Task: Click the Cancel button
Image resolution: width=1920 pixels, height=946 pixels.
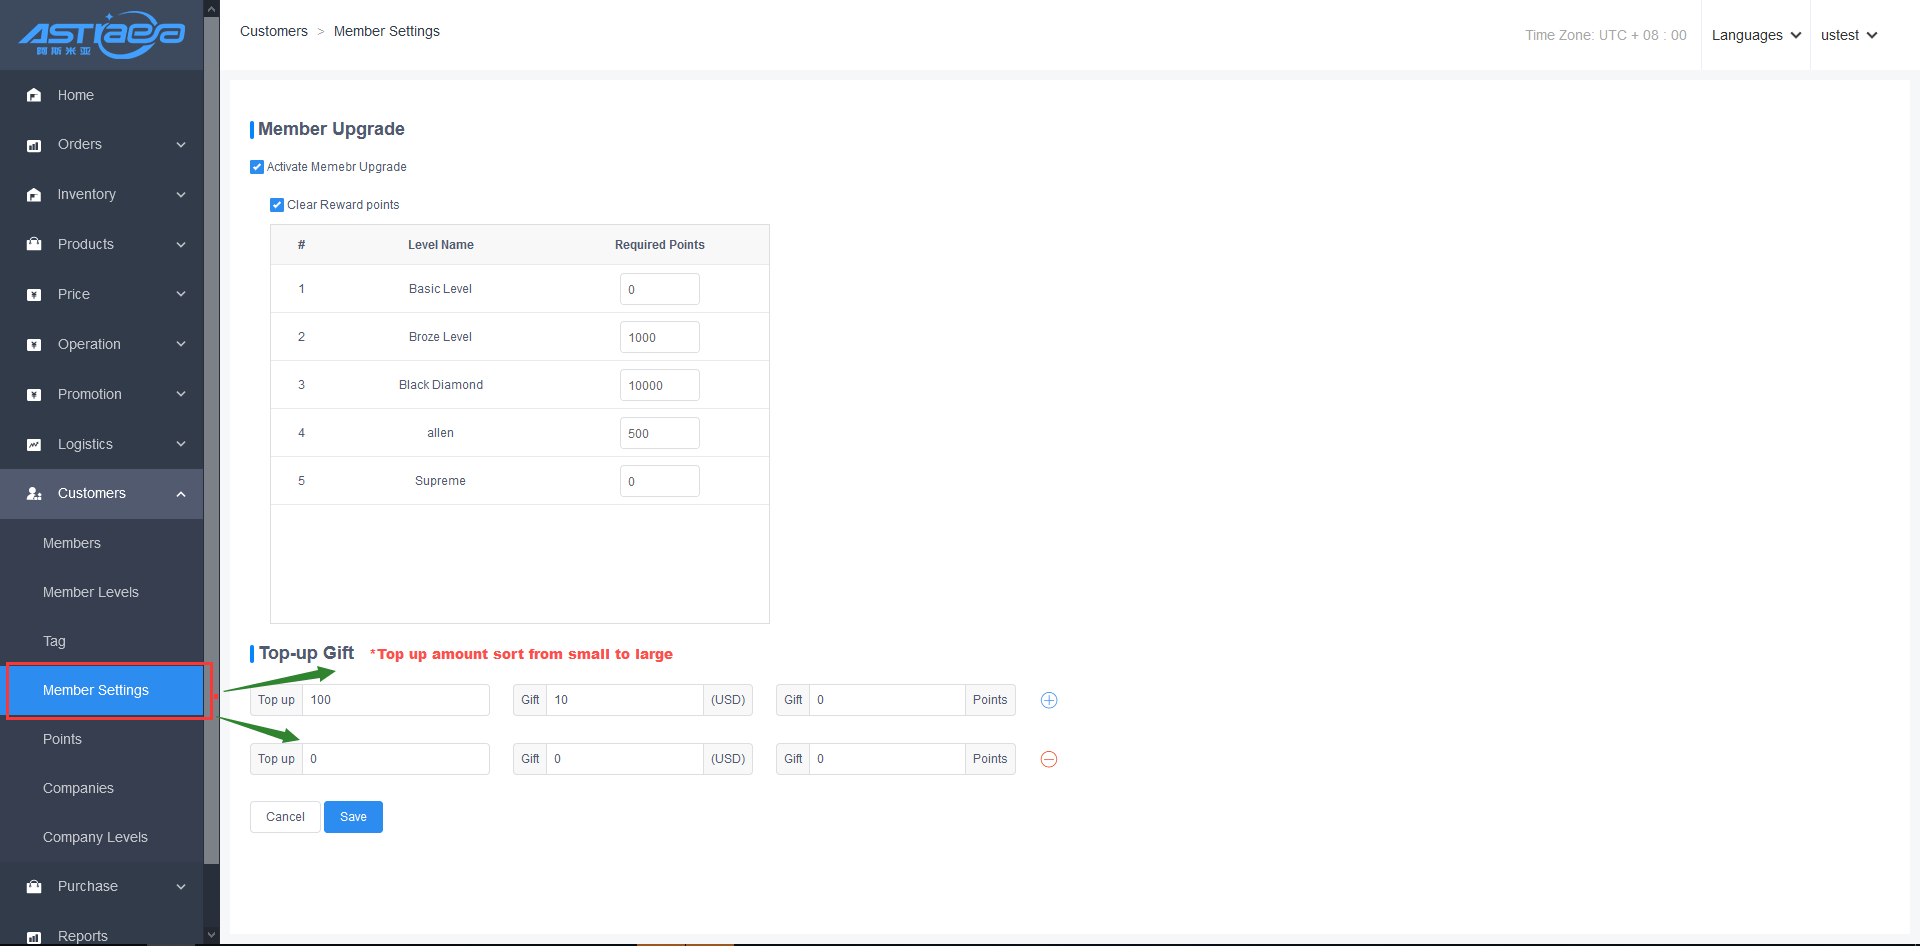Action: [285, 817]
